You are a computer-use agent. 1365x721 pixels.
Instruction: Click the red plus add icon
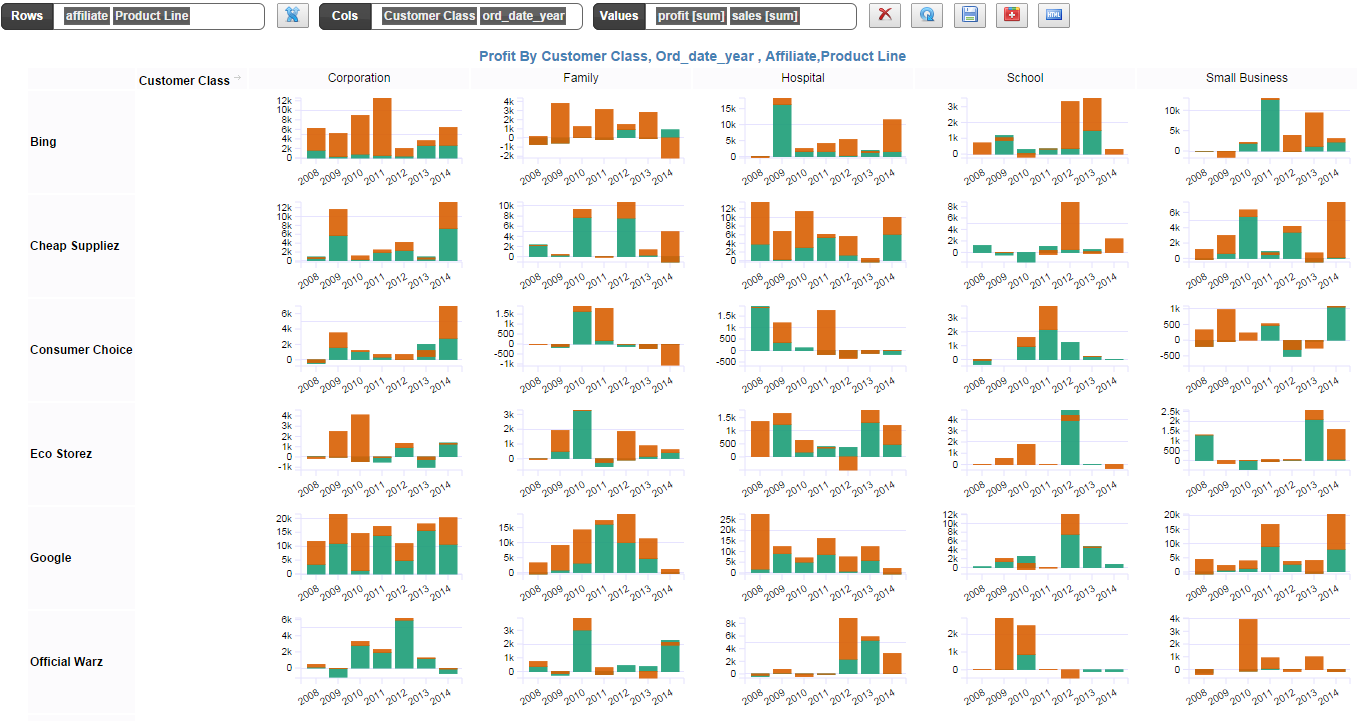(1010, 16)
